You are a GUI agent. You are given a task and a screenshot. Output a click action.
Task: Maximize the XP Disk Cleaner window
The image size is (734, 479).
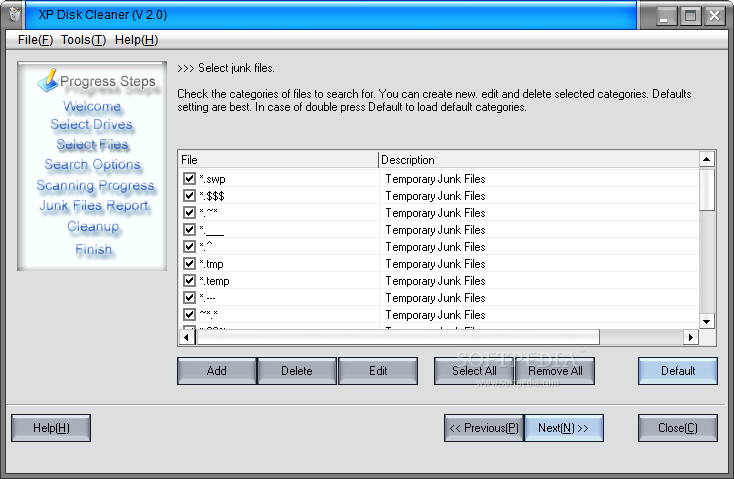click(x=690, y=15)
